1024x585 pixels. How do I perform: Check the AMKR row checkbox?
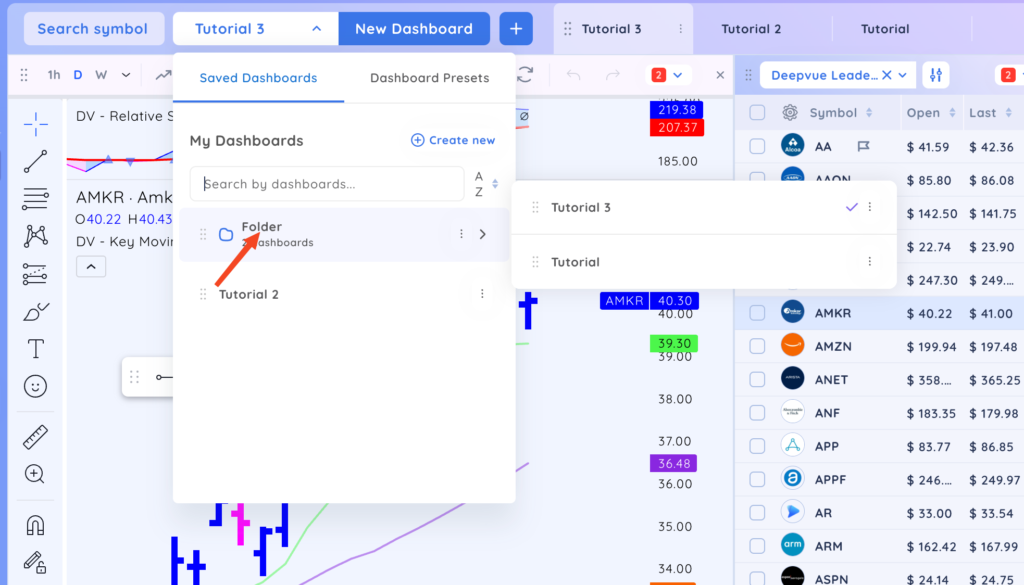tap(757, 313)
